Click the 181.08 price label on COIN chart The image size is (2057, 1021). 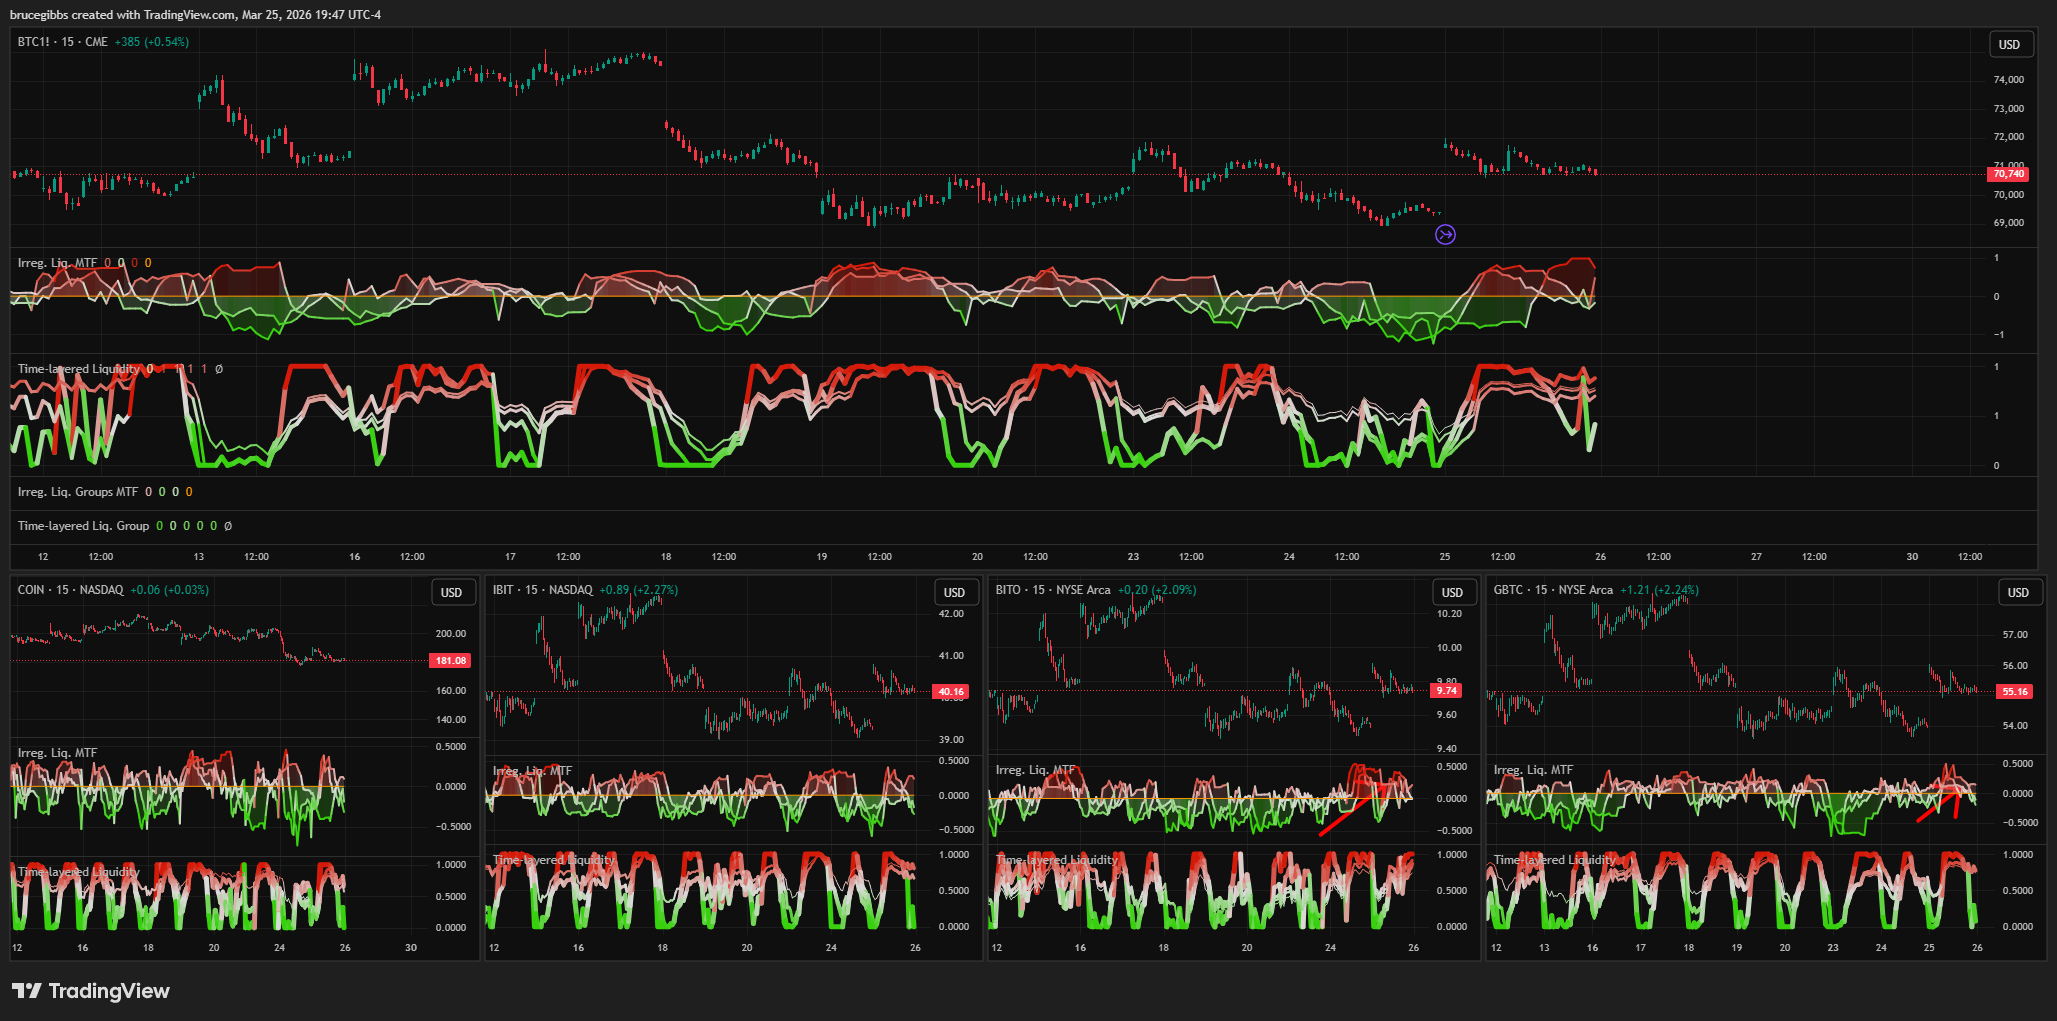click(450, 661)
